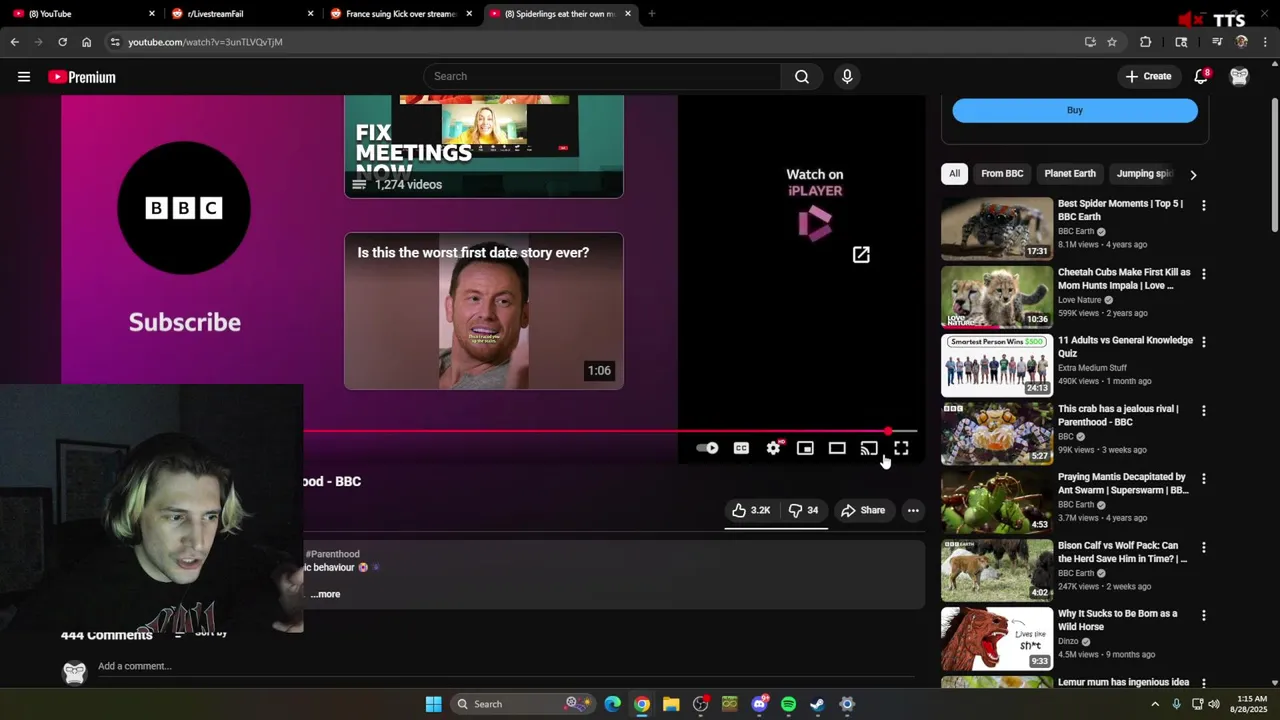Image resolution: width=1280 pixels, height=720 pixels.
Task: Open Spotify from the taskbar
Action: click(788, 704)
